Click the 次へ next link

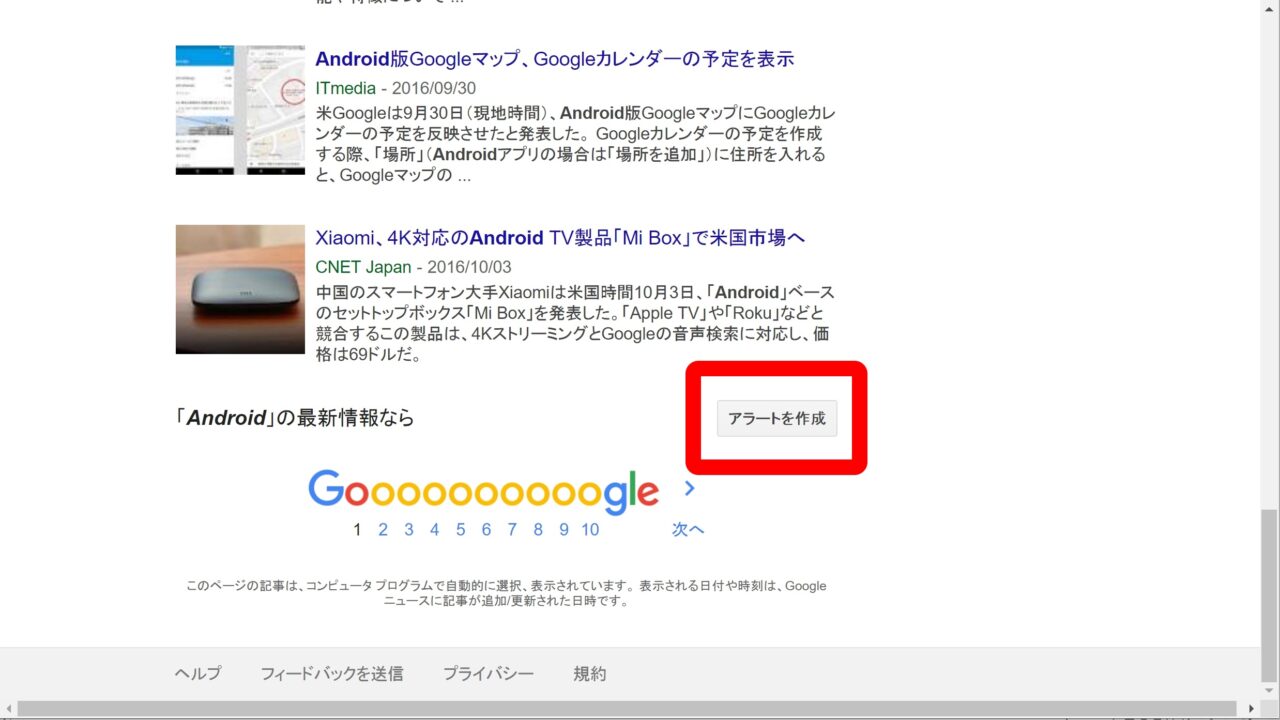point(688,530)
